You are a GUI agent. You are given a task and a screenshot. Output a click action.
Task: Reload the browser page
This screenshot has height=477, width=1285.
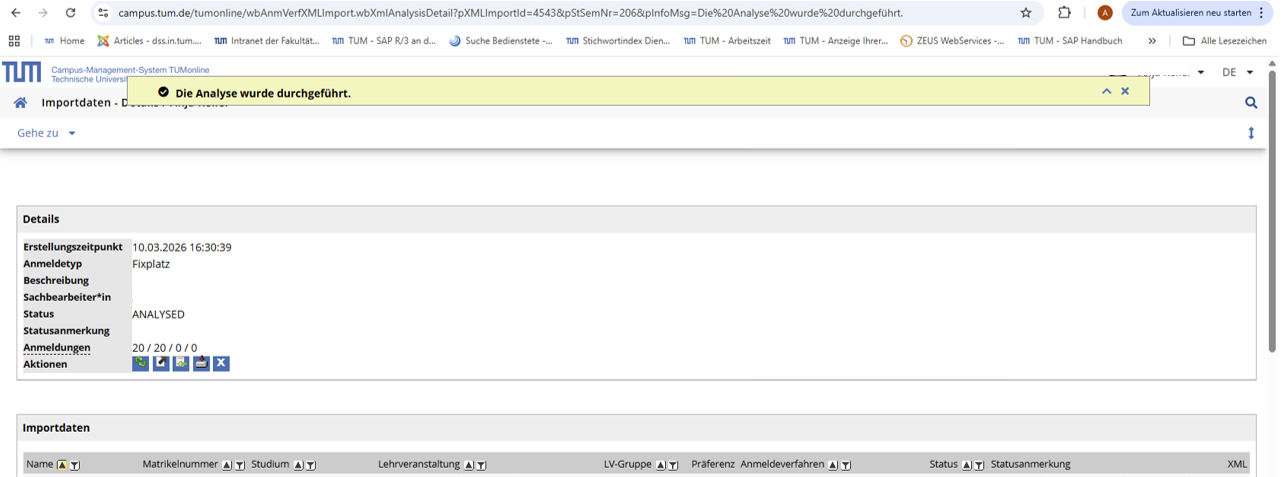[70, 13]
